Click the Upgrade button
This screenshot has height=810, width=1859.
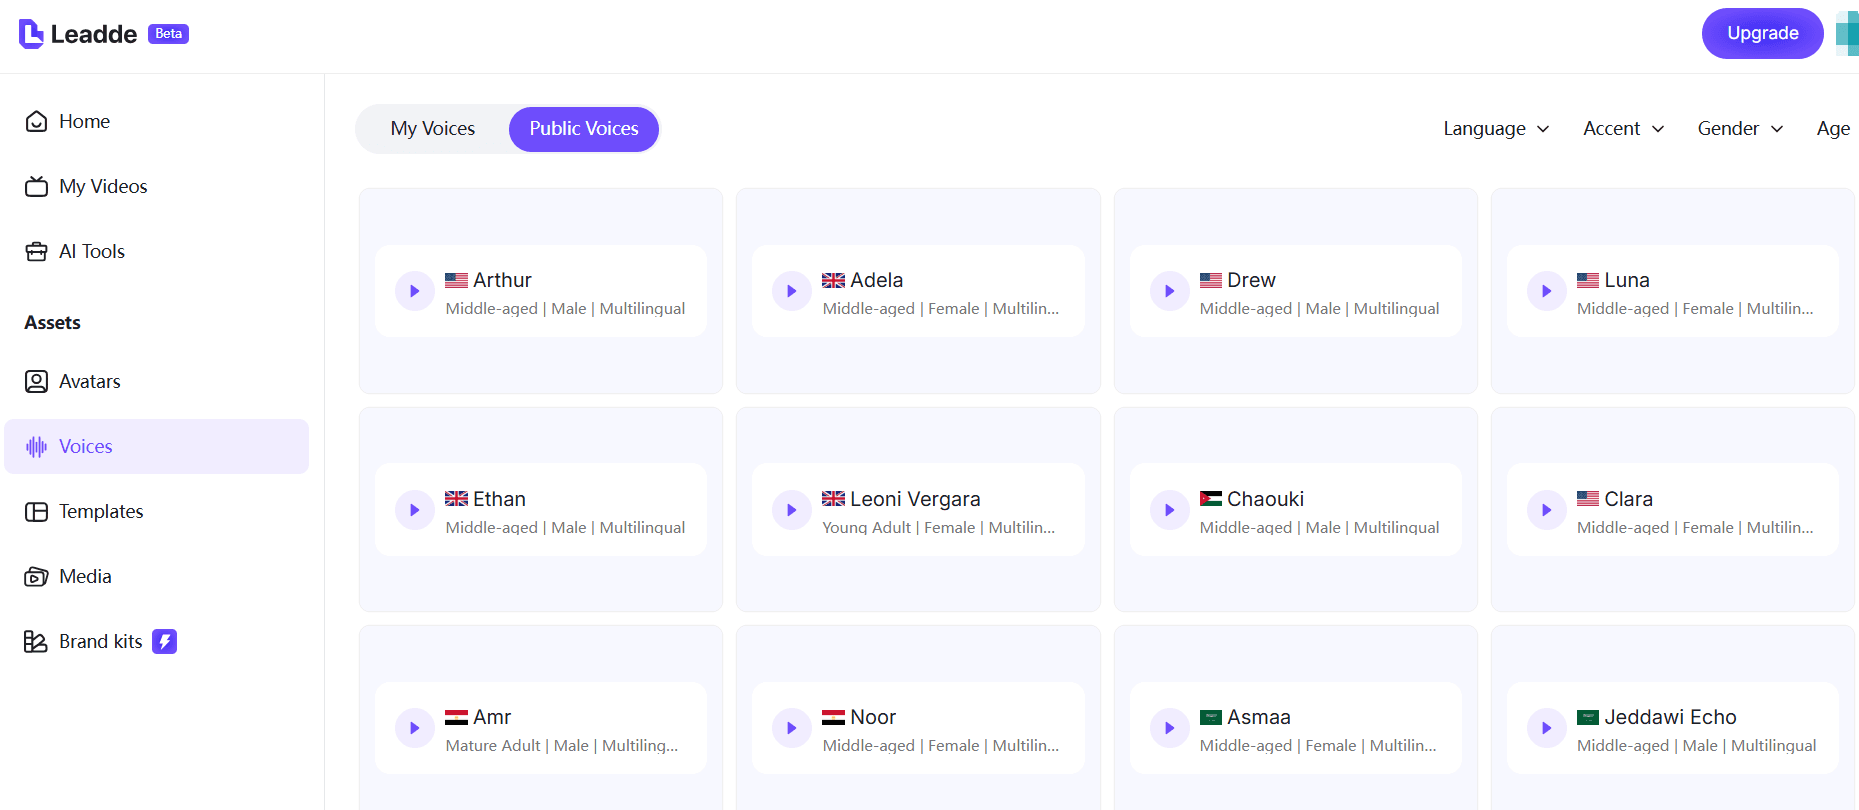1762,33
